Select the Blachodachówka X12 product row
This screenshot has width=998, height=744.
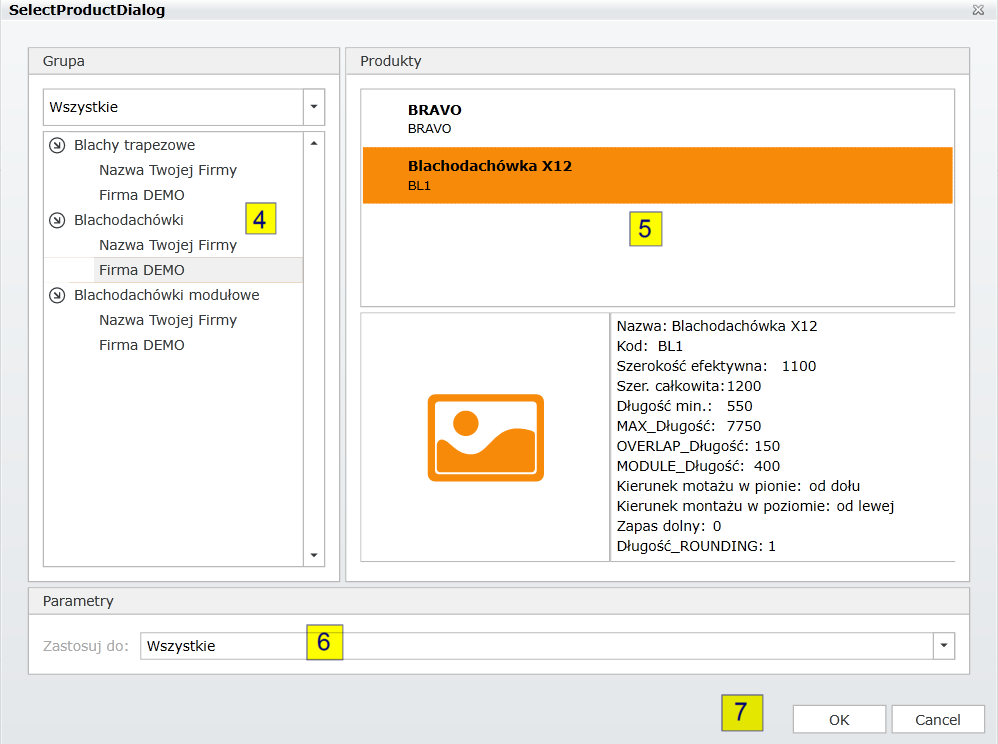tap(656, 175)
